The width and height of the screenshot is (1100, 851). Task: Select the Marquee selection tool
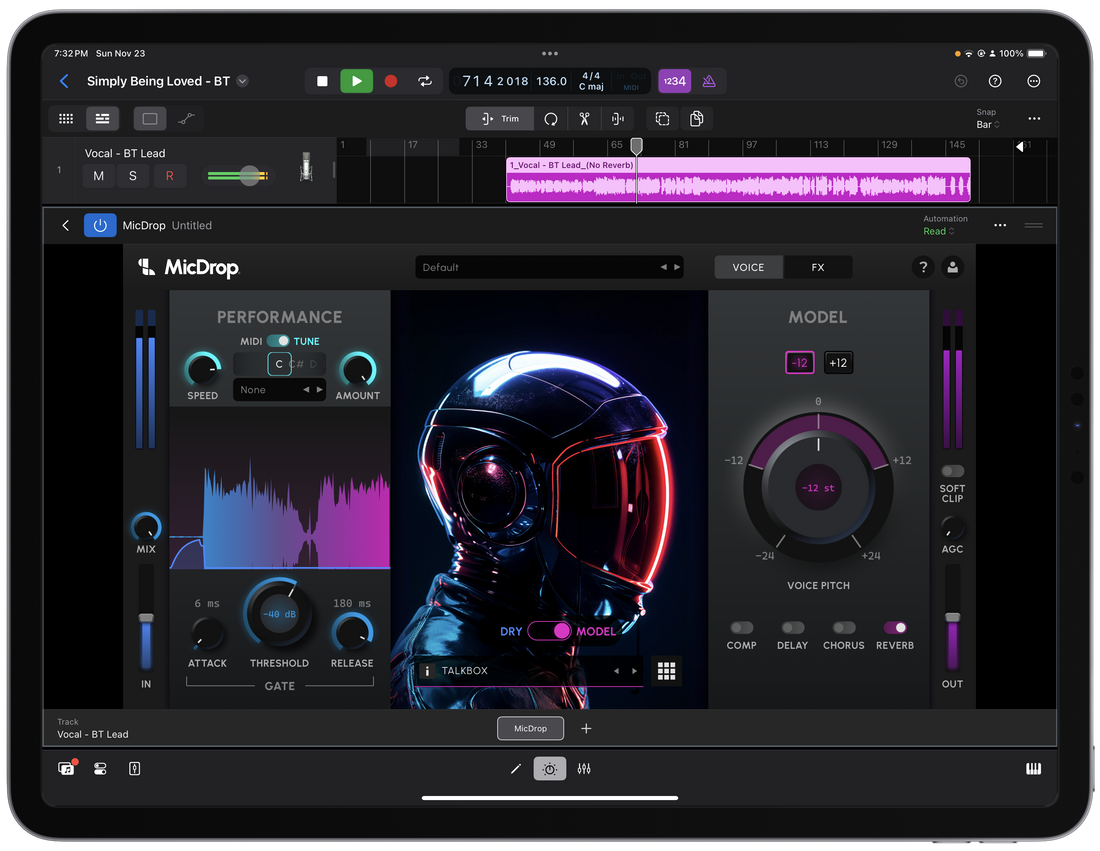(x=150, y=118)
